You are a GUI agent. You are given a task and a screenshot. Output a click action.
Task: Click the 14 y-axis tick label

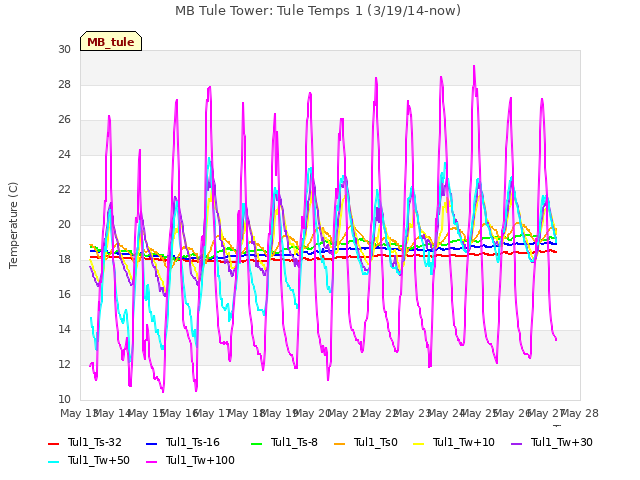64,330
